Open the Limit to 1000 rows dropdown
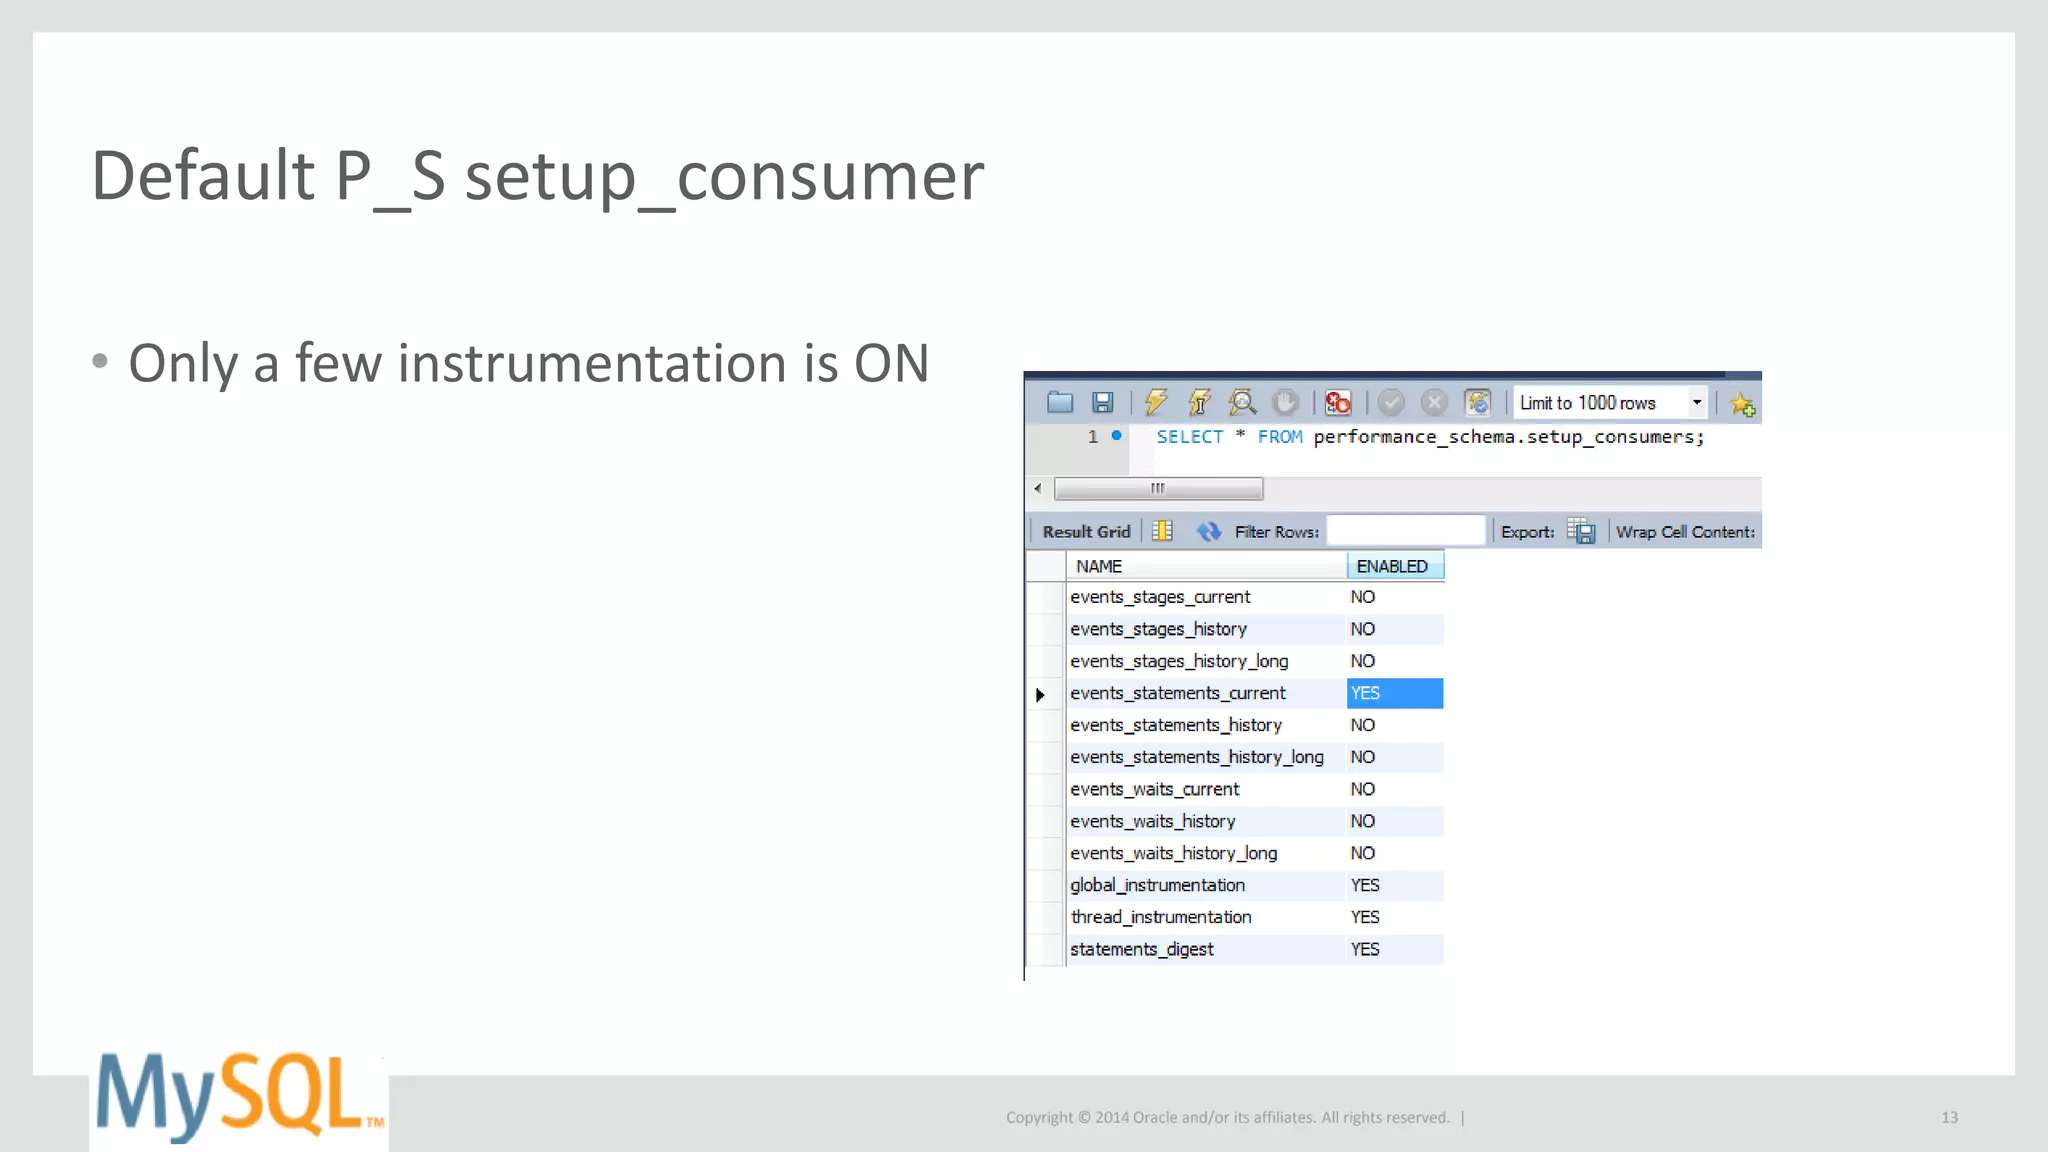The width and height of the screenshot is (2048, 1152). 1696,403
